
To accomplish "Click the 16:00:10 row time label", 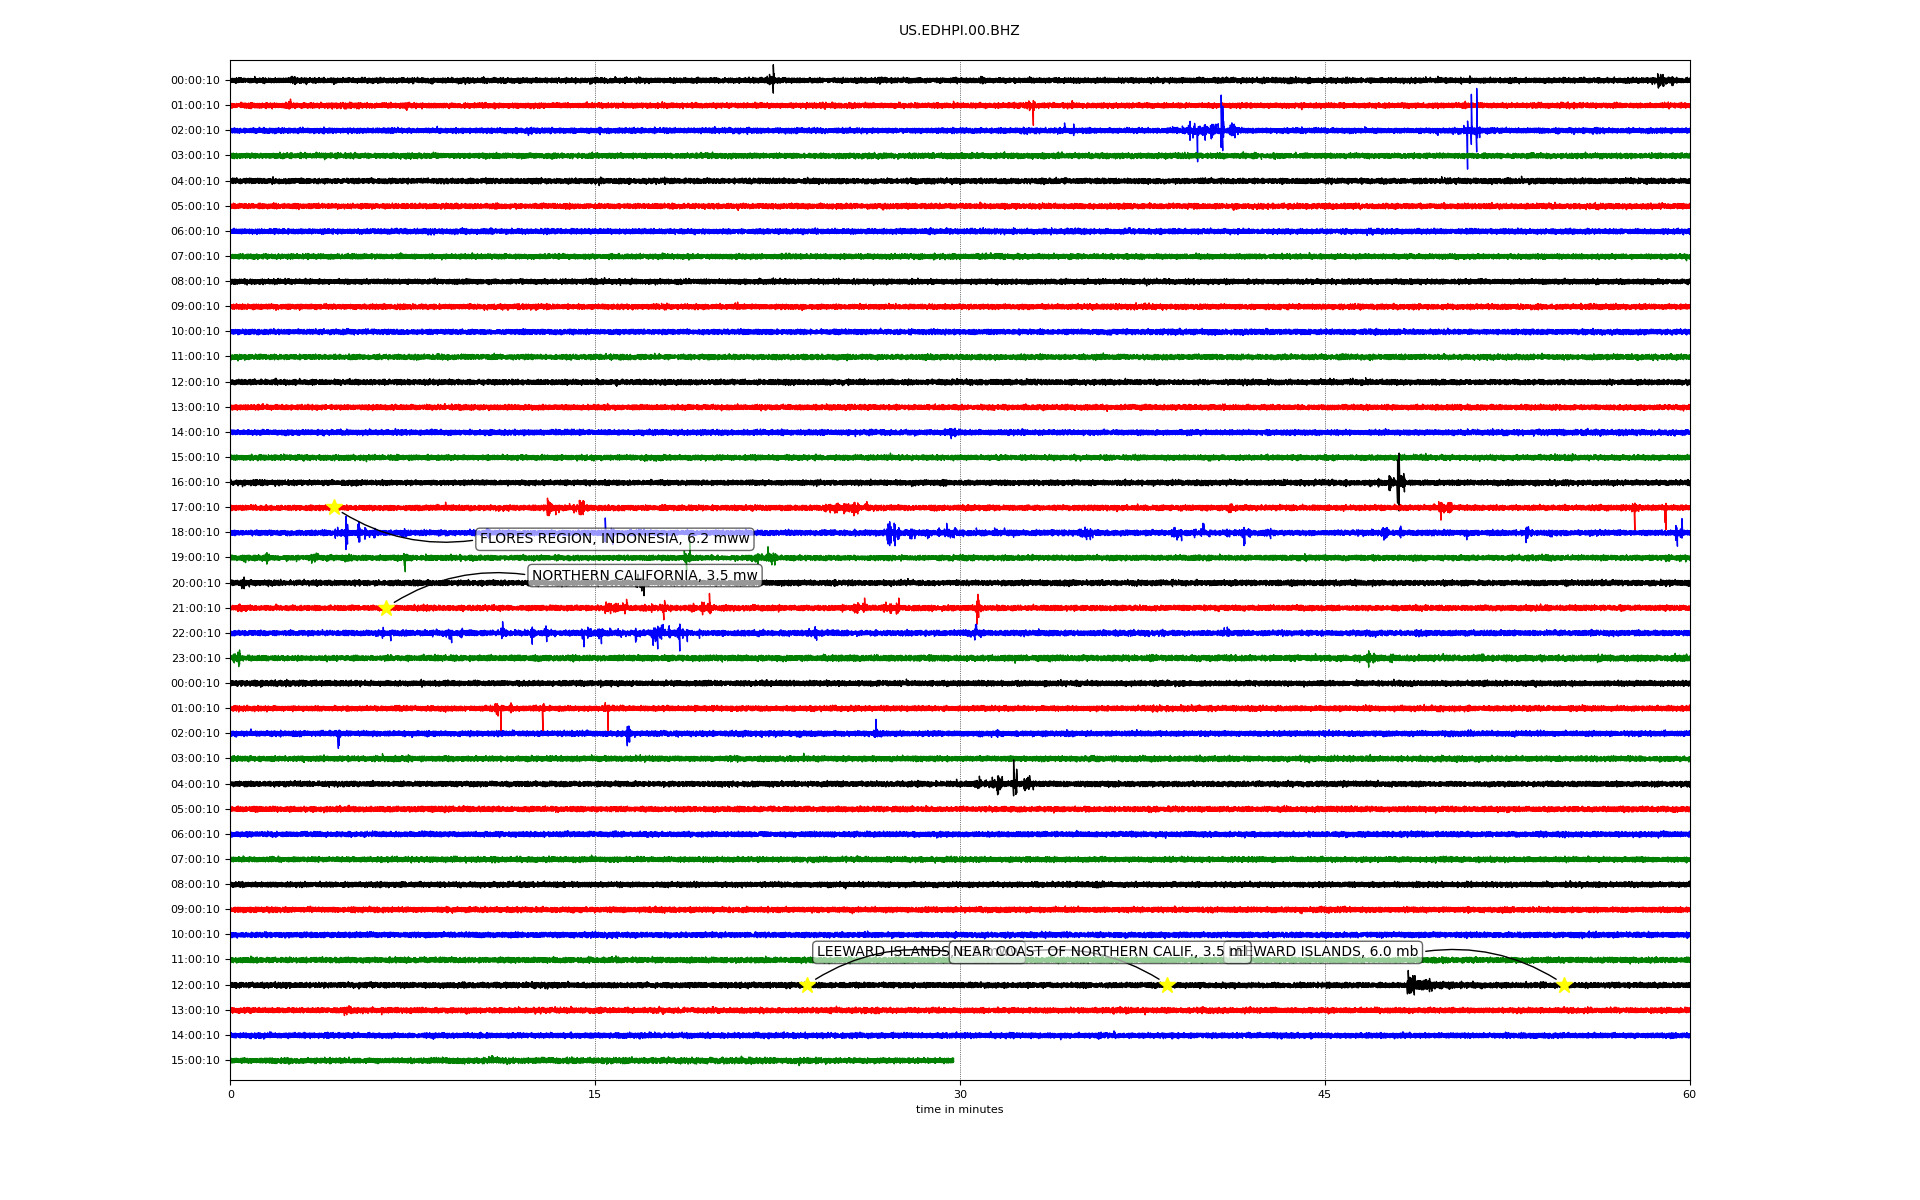I will pyautogui.click(x=195, y=483).
